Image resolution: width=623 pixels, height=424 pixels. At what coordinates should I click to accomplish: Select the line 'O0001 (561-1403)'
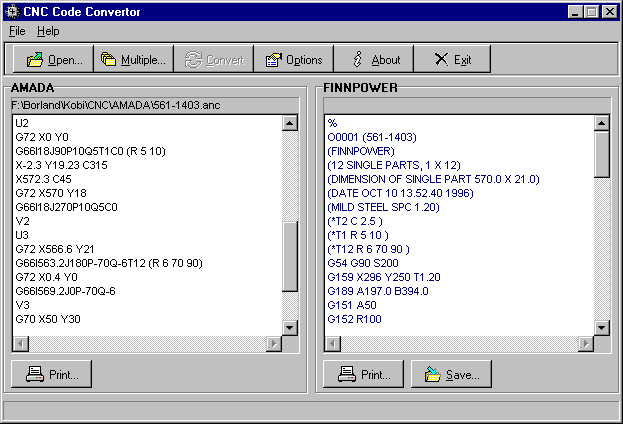tap(372, 137)
